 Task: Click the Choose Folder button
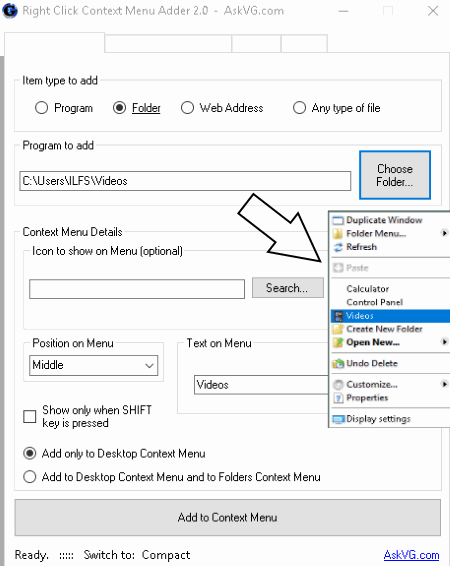point(395,175)
